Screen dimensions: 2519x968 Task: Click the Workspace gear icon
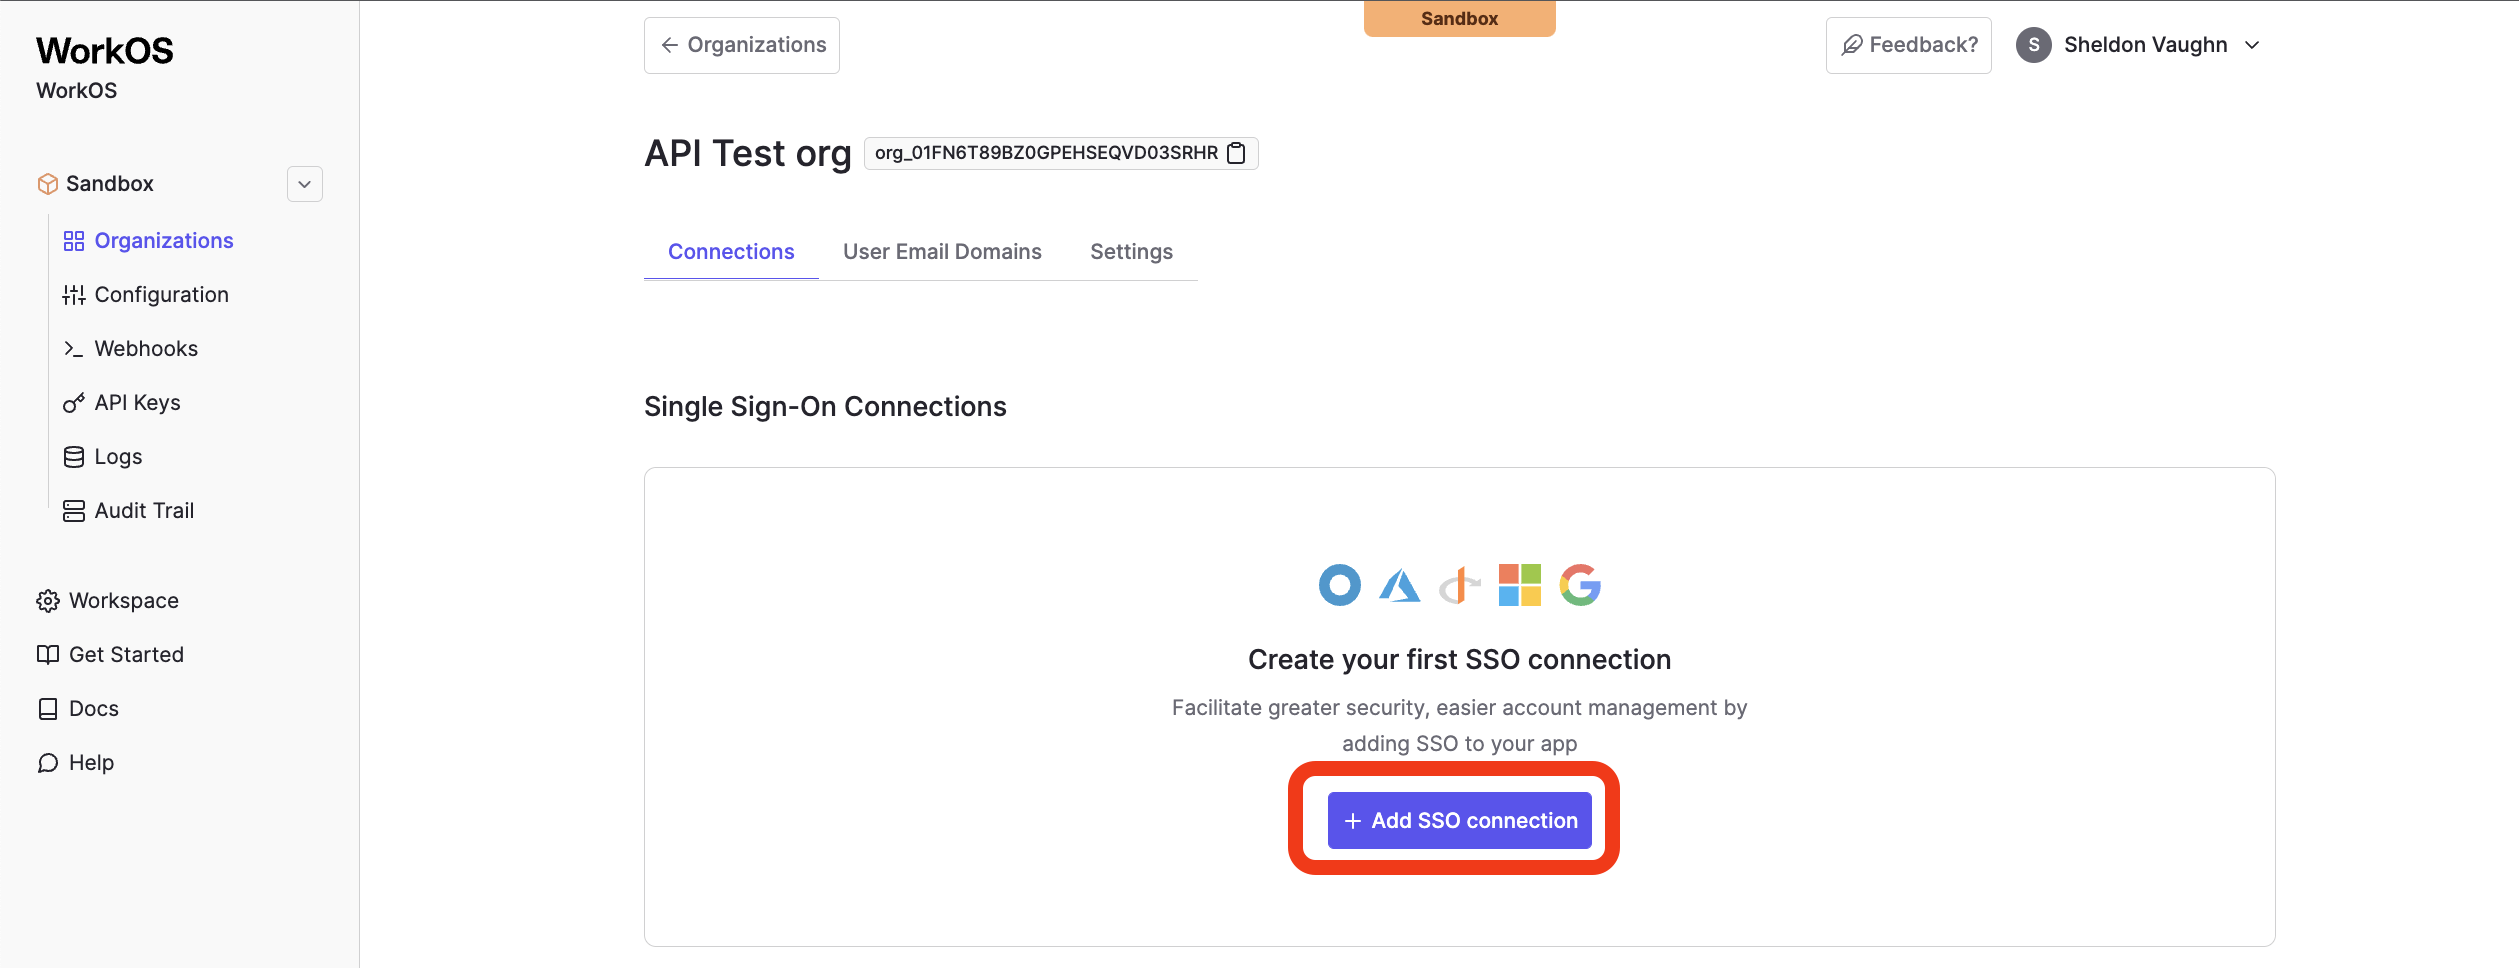48,601
